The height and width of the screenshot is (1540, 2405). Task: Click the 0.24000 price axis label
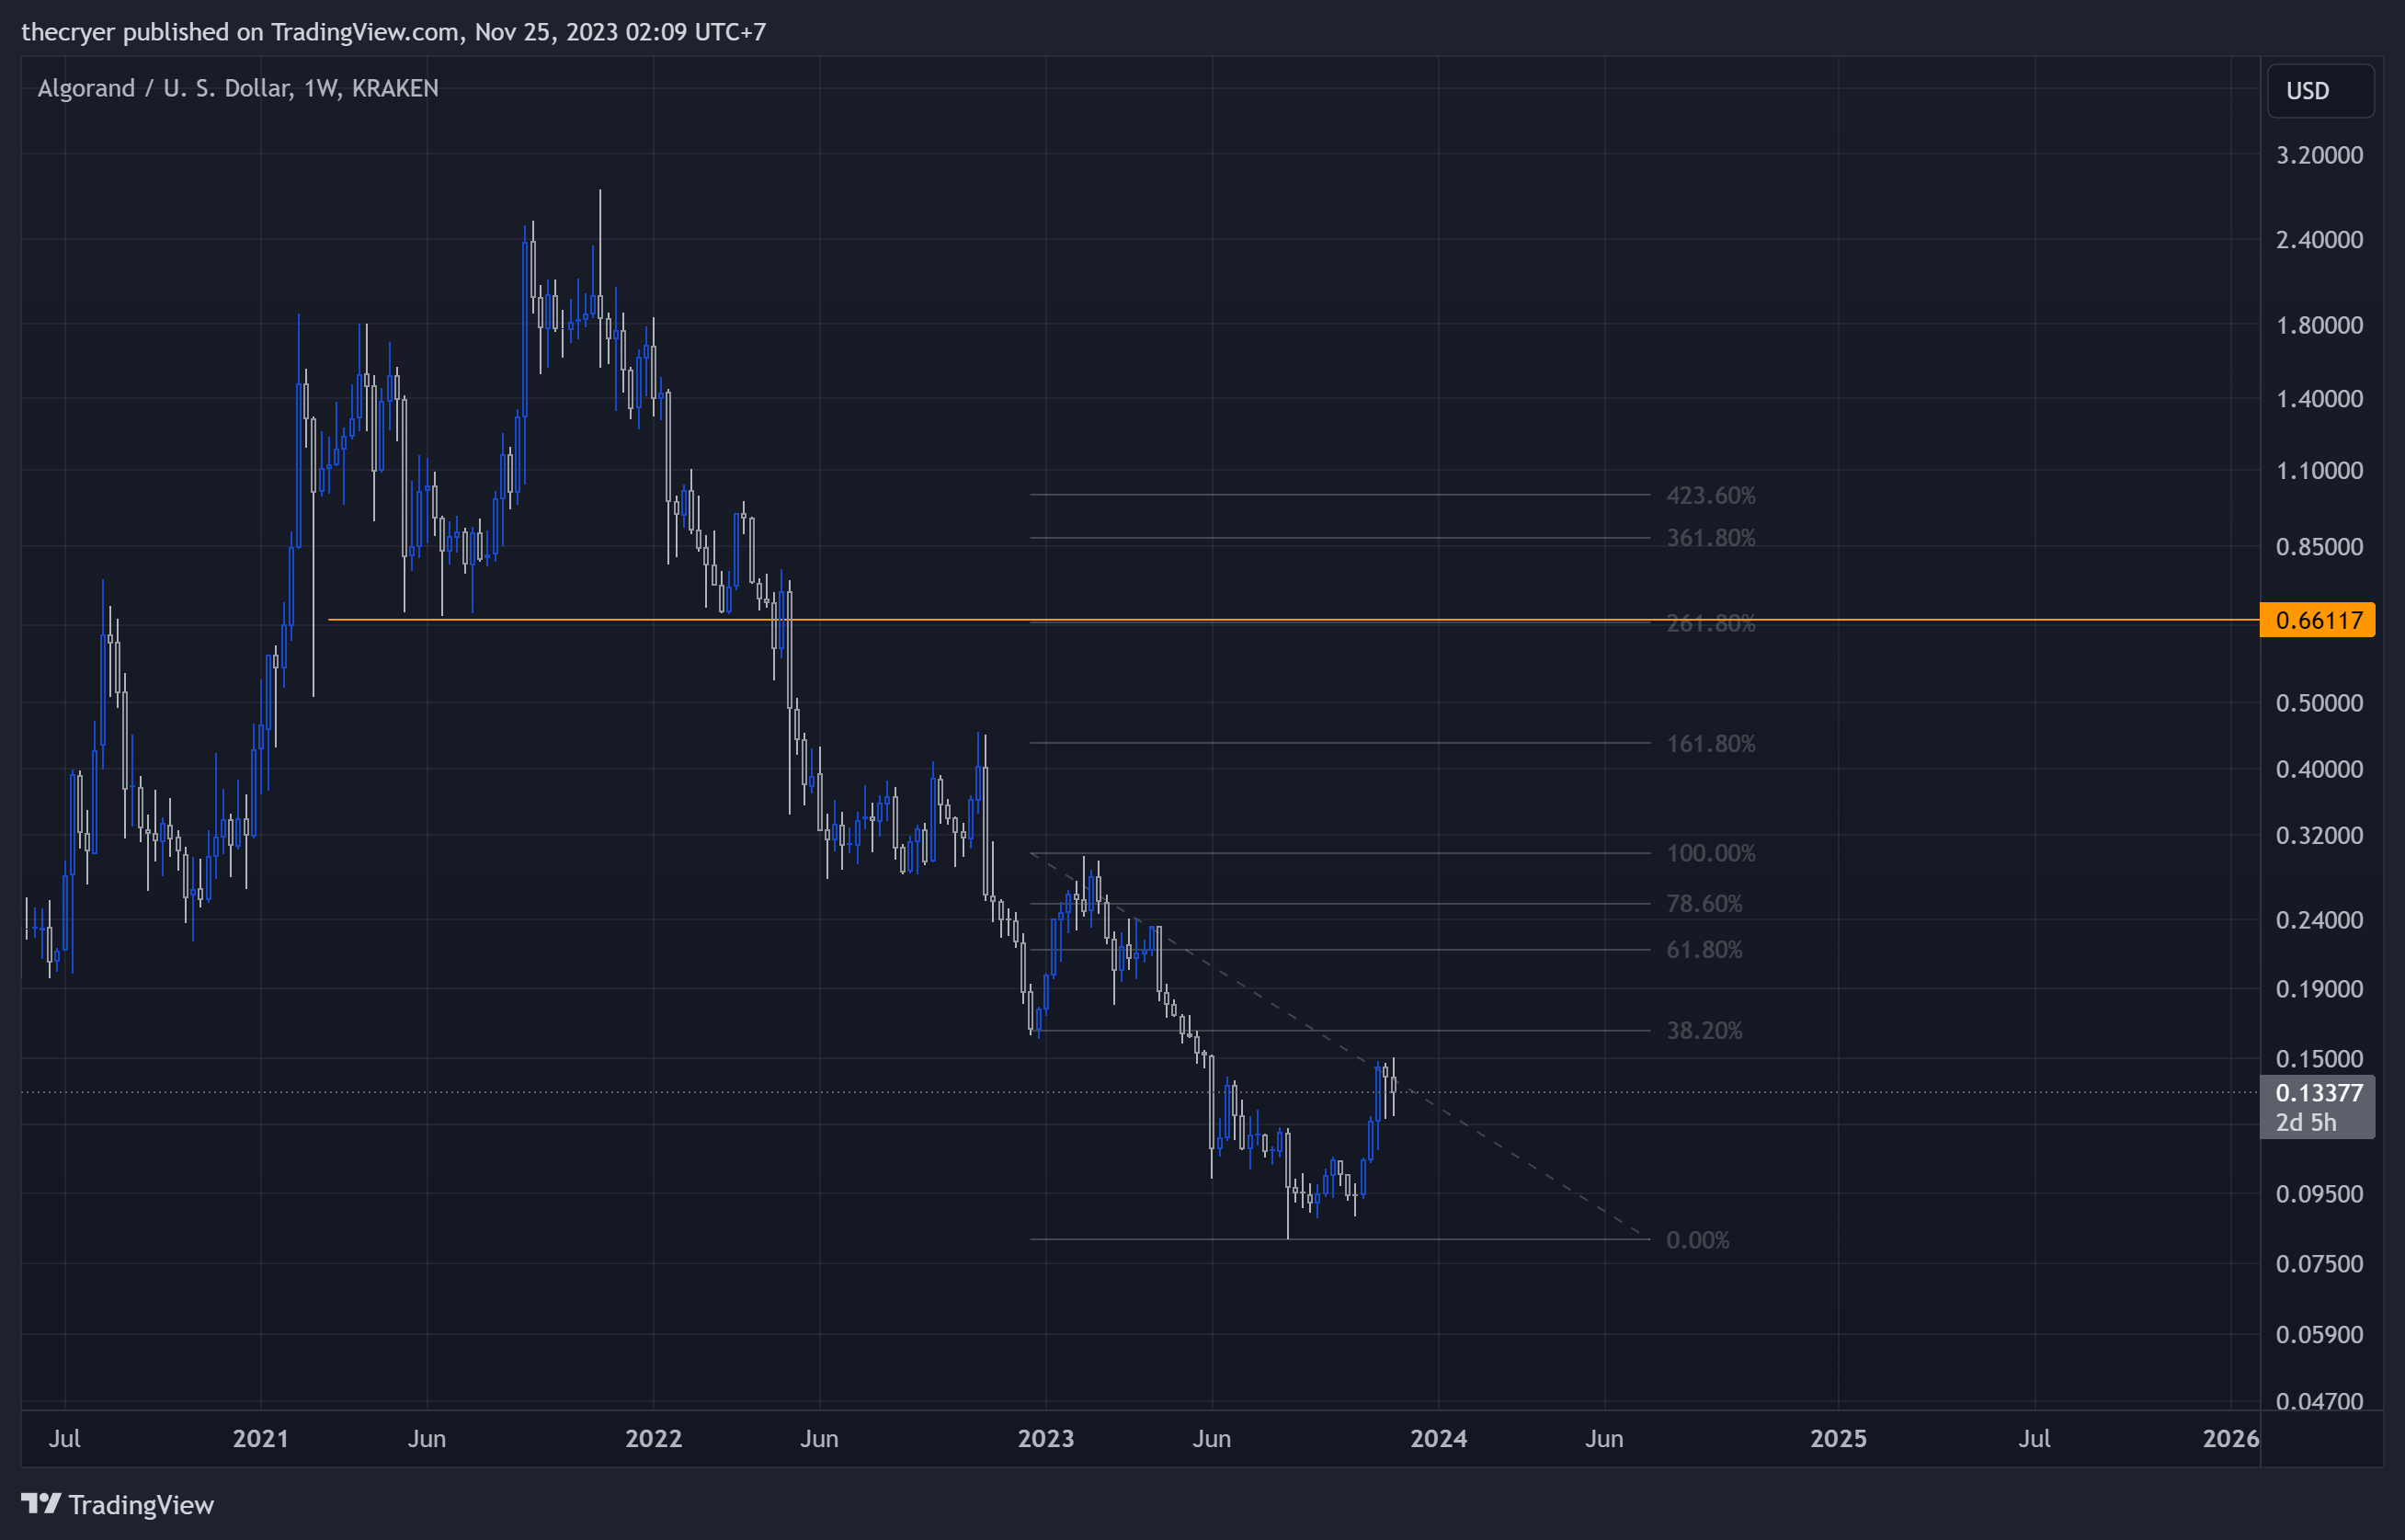coord(2319,920)
